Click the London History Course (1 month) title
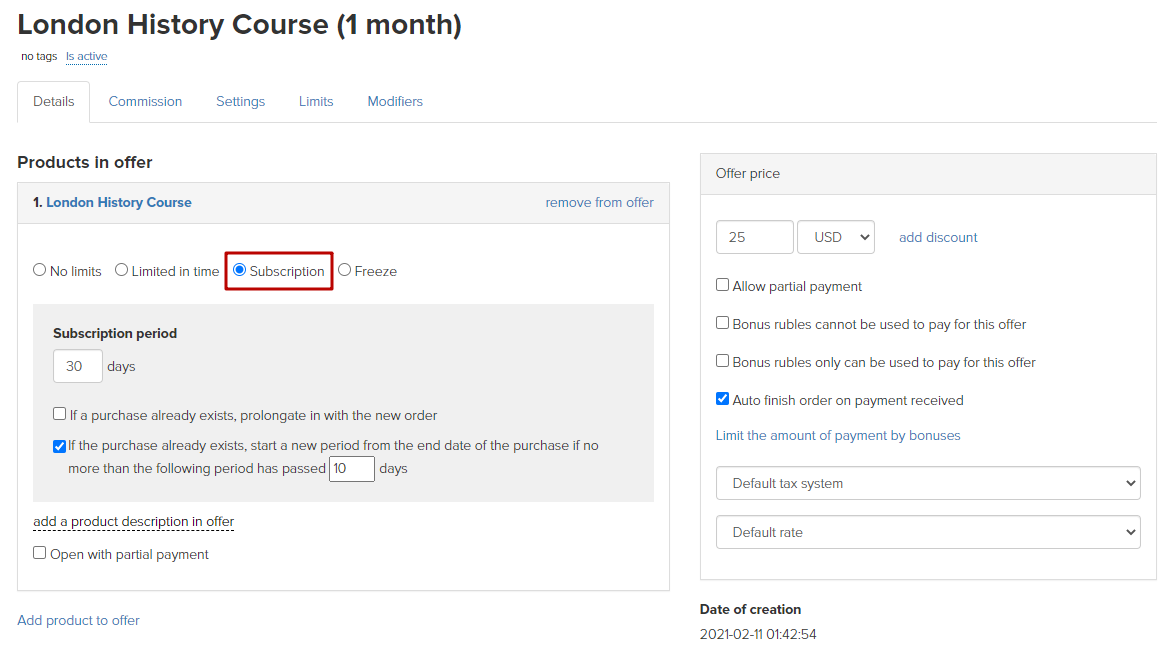 coord(240,25)
